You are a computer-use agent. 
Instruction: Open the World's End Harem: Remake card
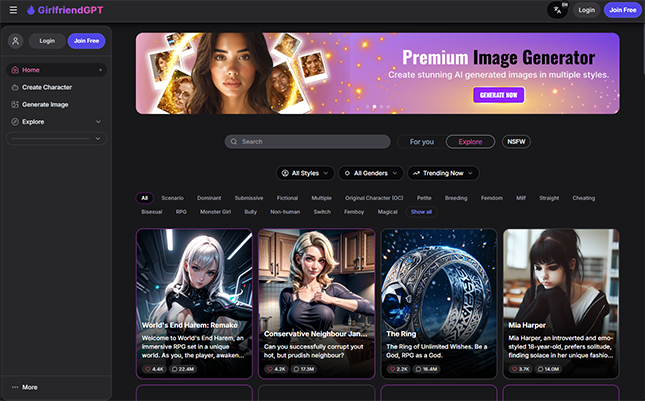coord(194,304)
